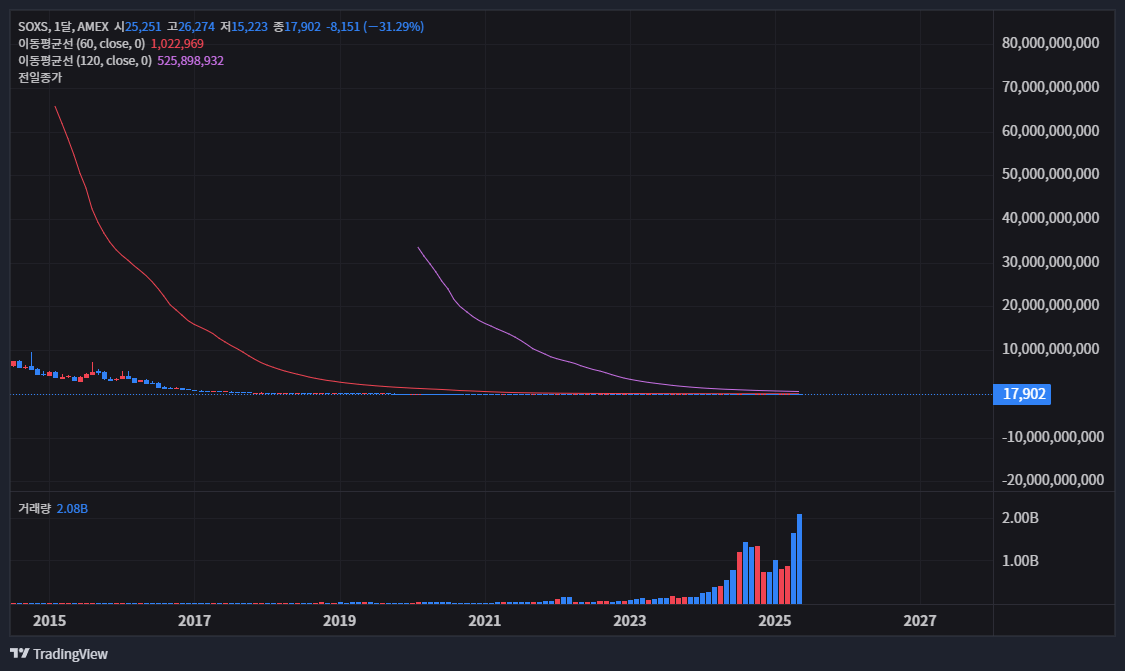Screen dimensions: 1125x671
Task: Click the -20,000,000,000 price axis label
Action: click(x=1053, y=480)
